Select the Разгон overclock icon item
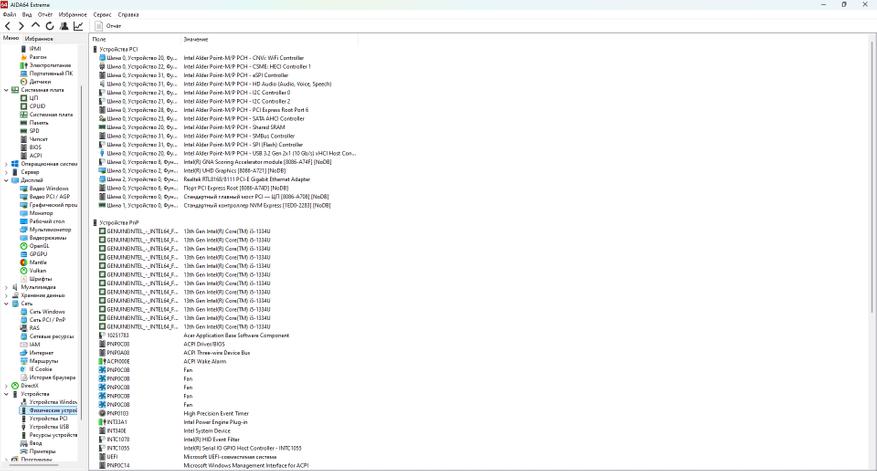 (x=23, y=57)
